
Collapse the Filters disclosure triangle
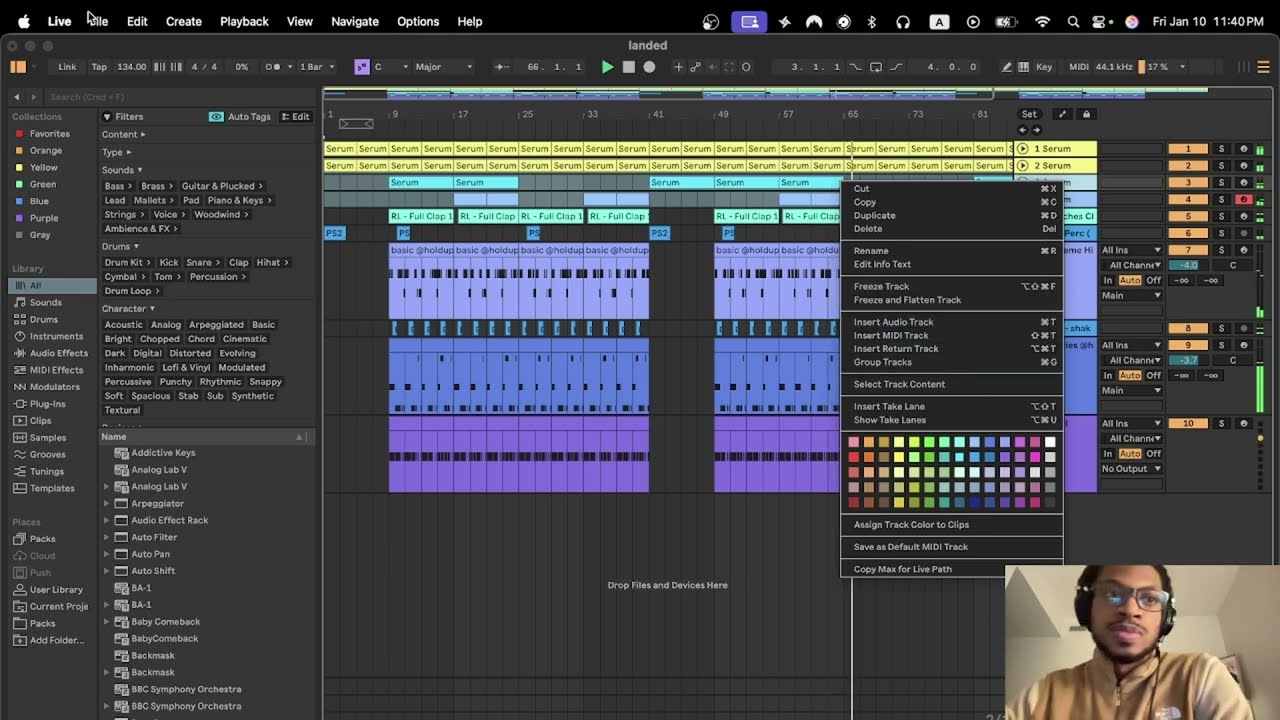pos(107,117)
